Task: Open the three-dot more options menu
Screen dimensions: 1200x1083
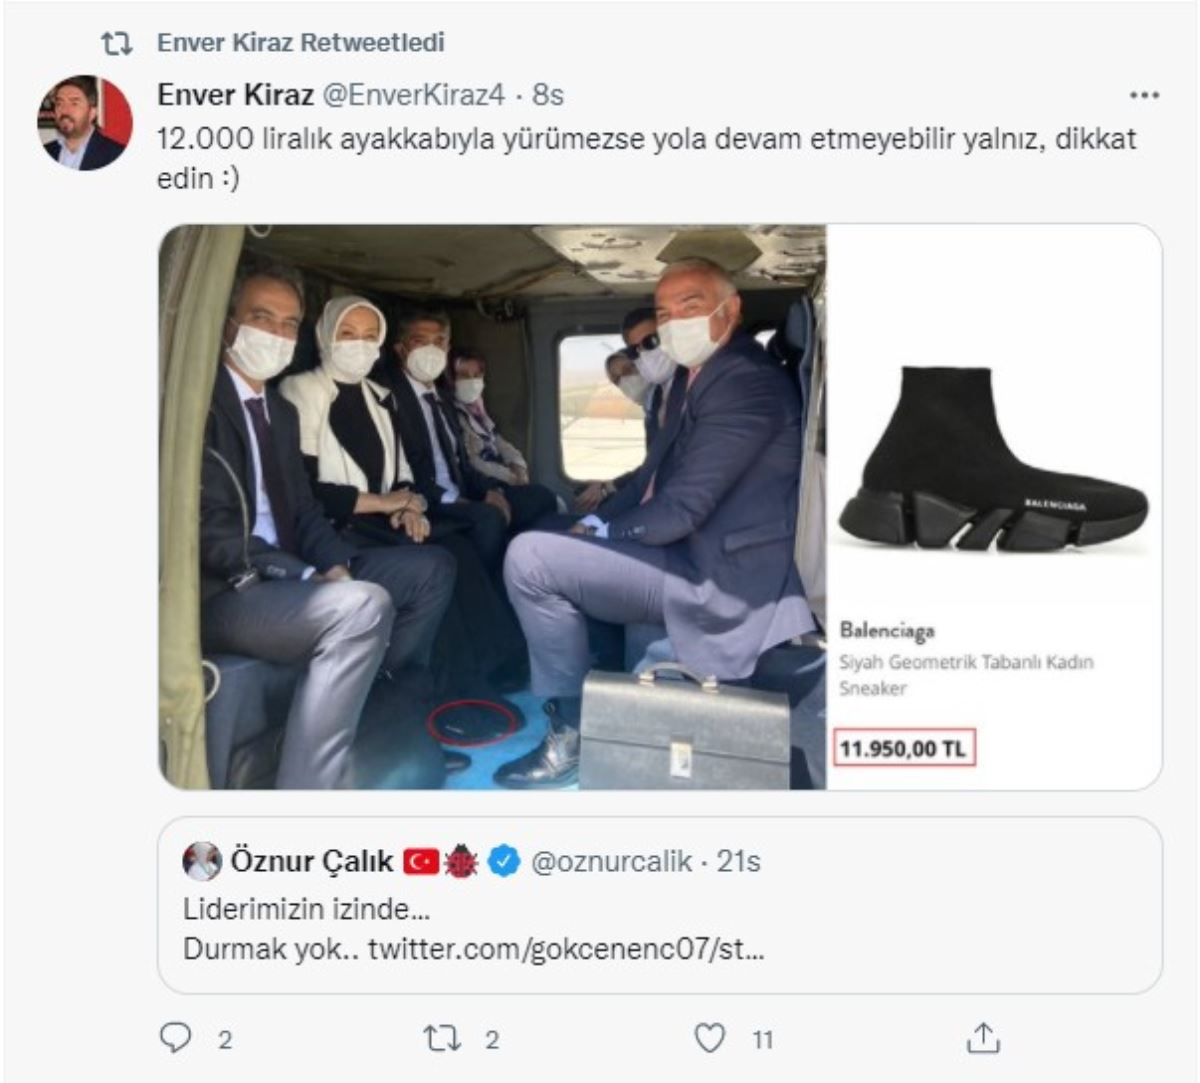Action: (x=1144, y=96)
